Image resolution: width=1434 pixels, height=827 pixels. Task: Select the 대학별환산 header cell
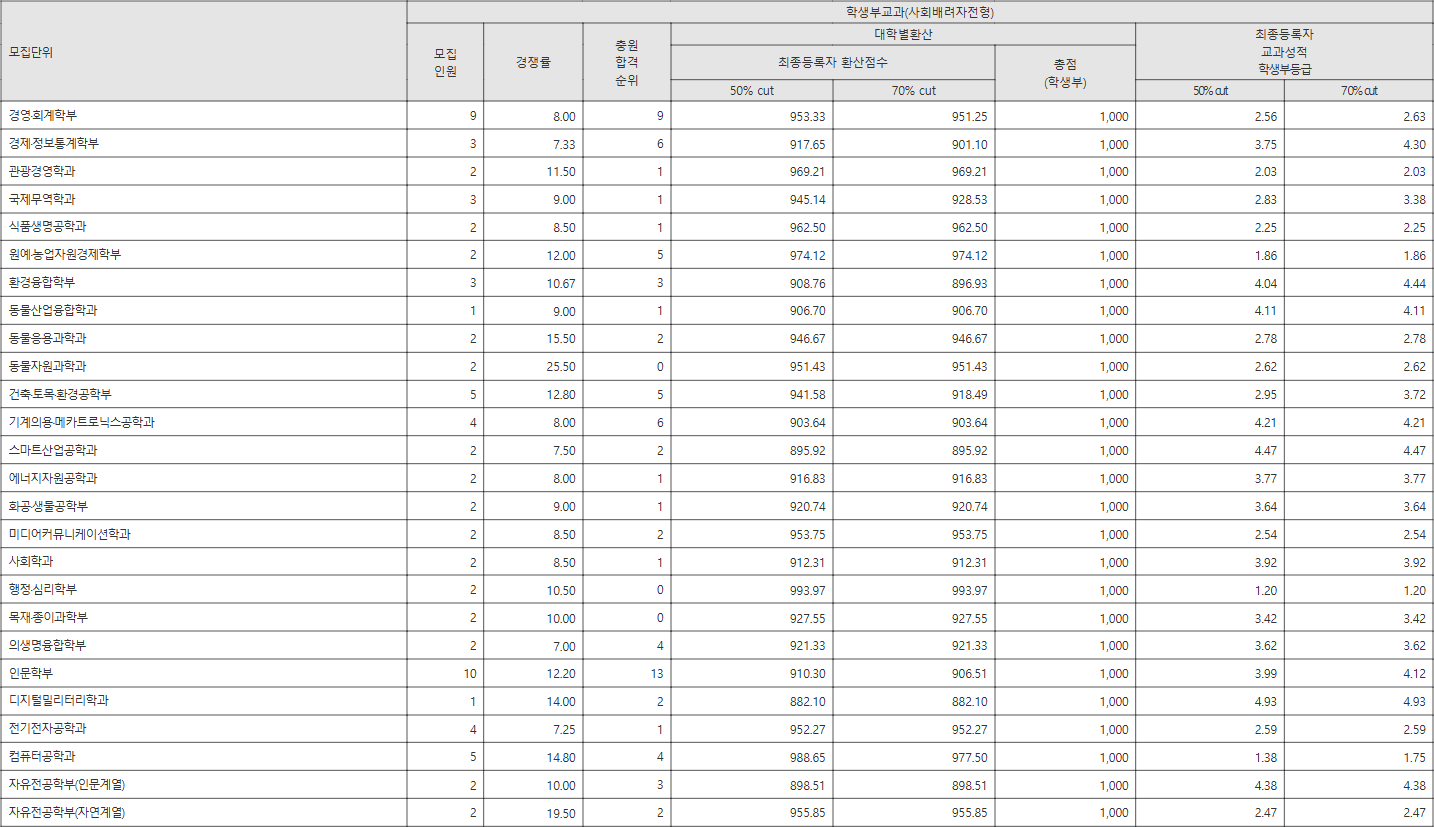[x=902, y=34]
